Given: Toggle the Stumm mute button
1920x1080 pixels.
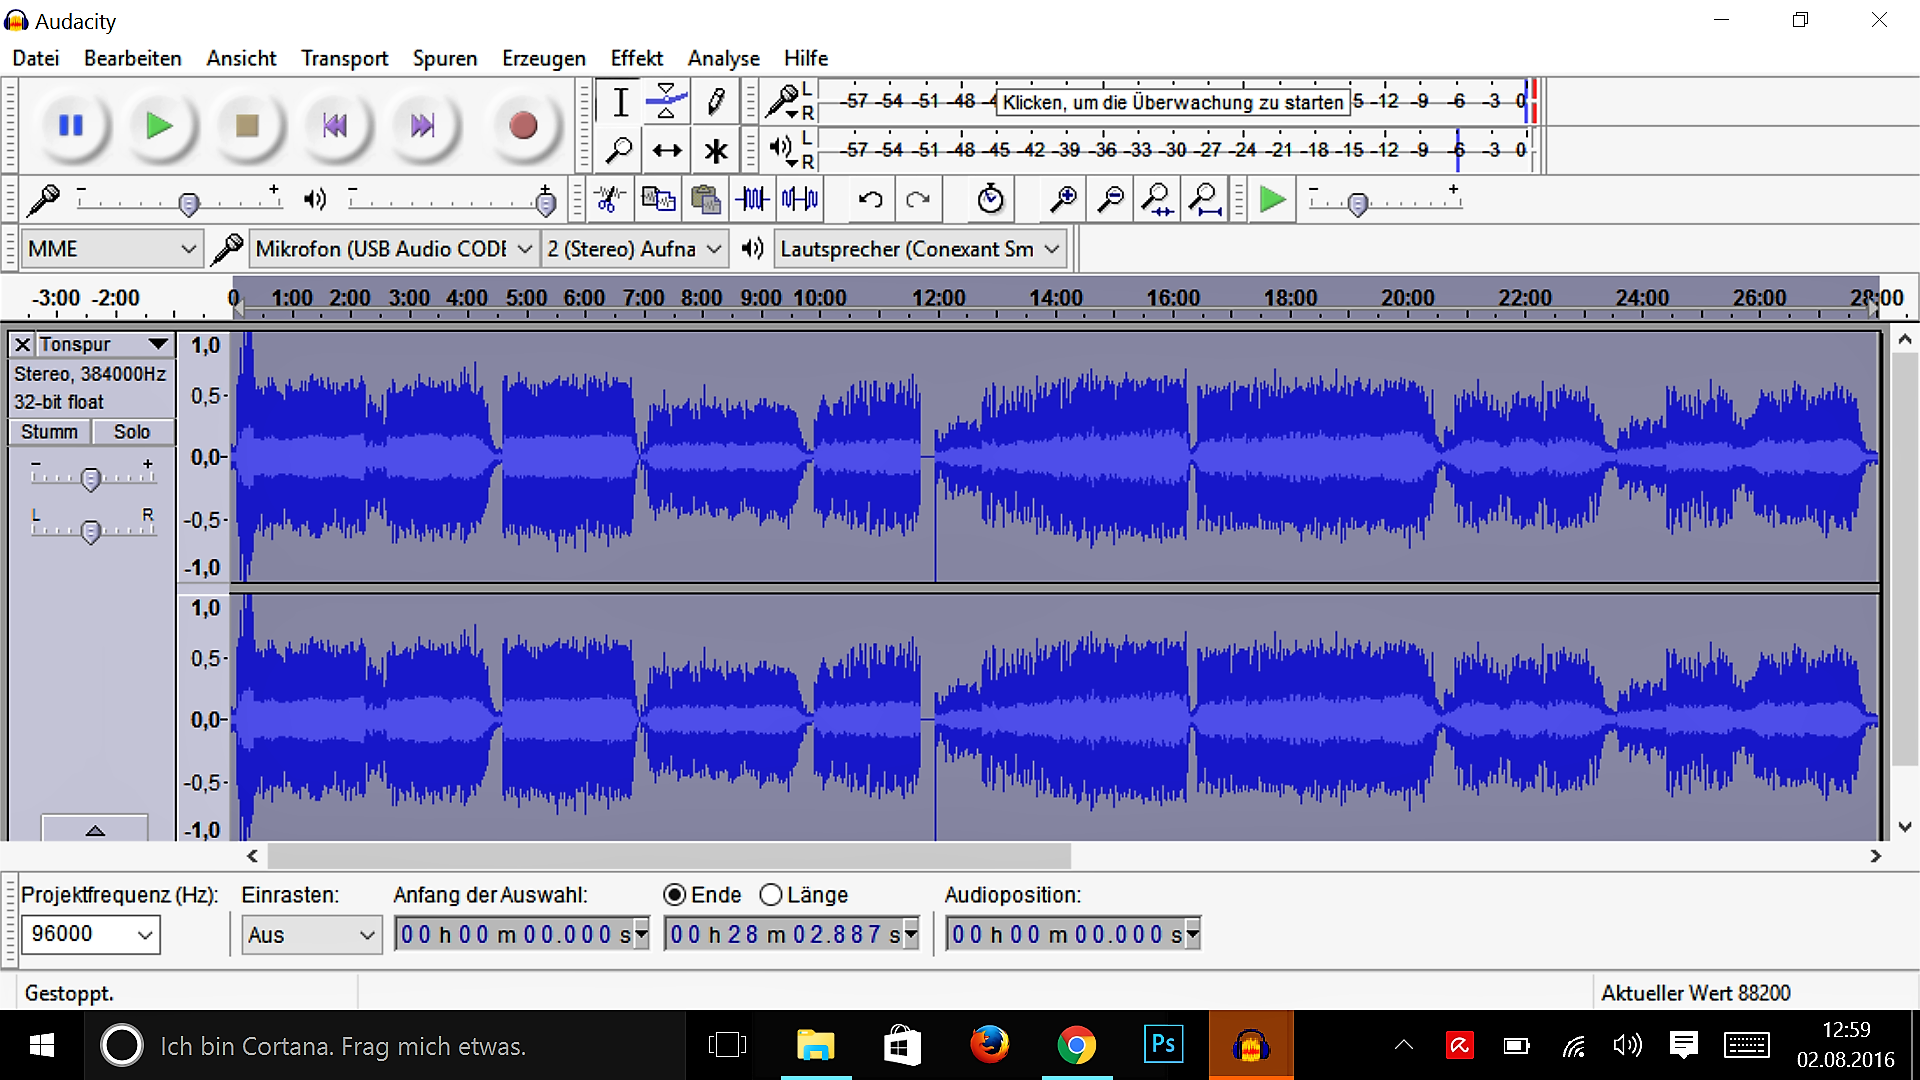Looking at the screenshot, I should tap(50, 432).
